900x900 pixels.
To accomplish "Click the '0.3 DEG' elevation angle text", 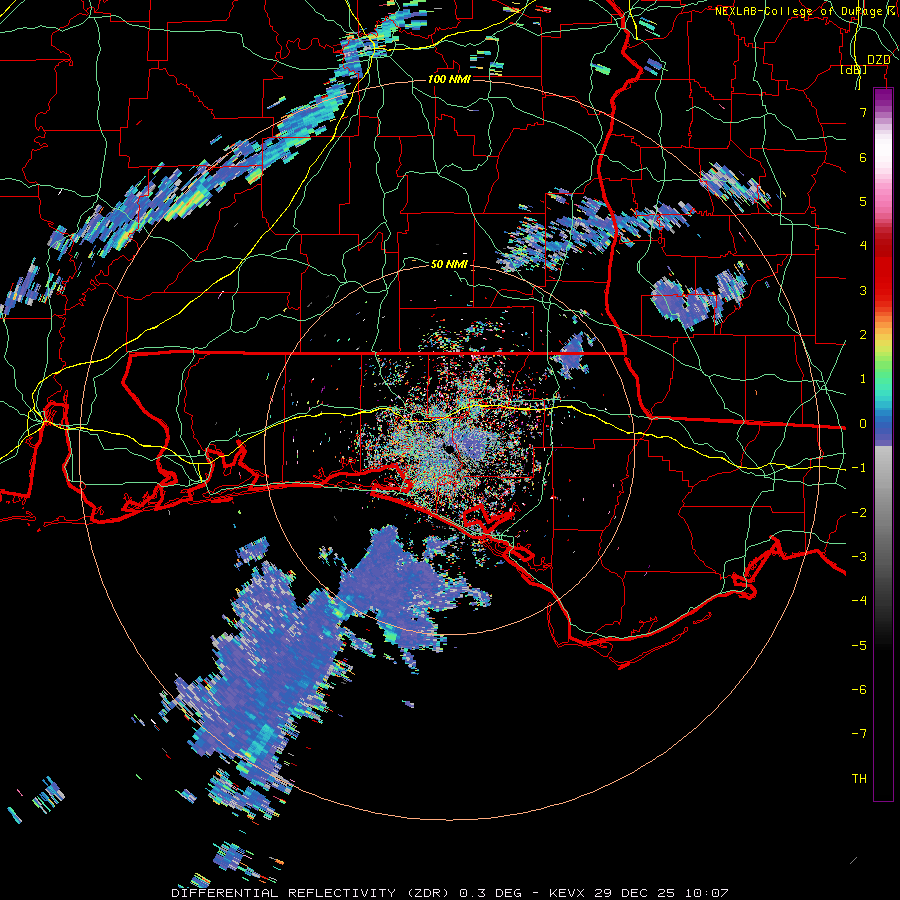I will [x=491, y=893].
